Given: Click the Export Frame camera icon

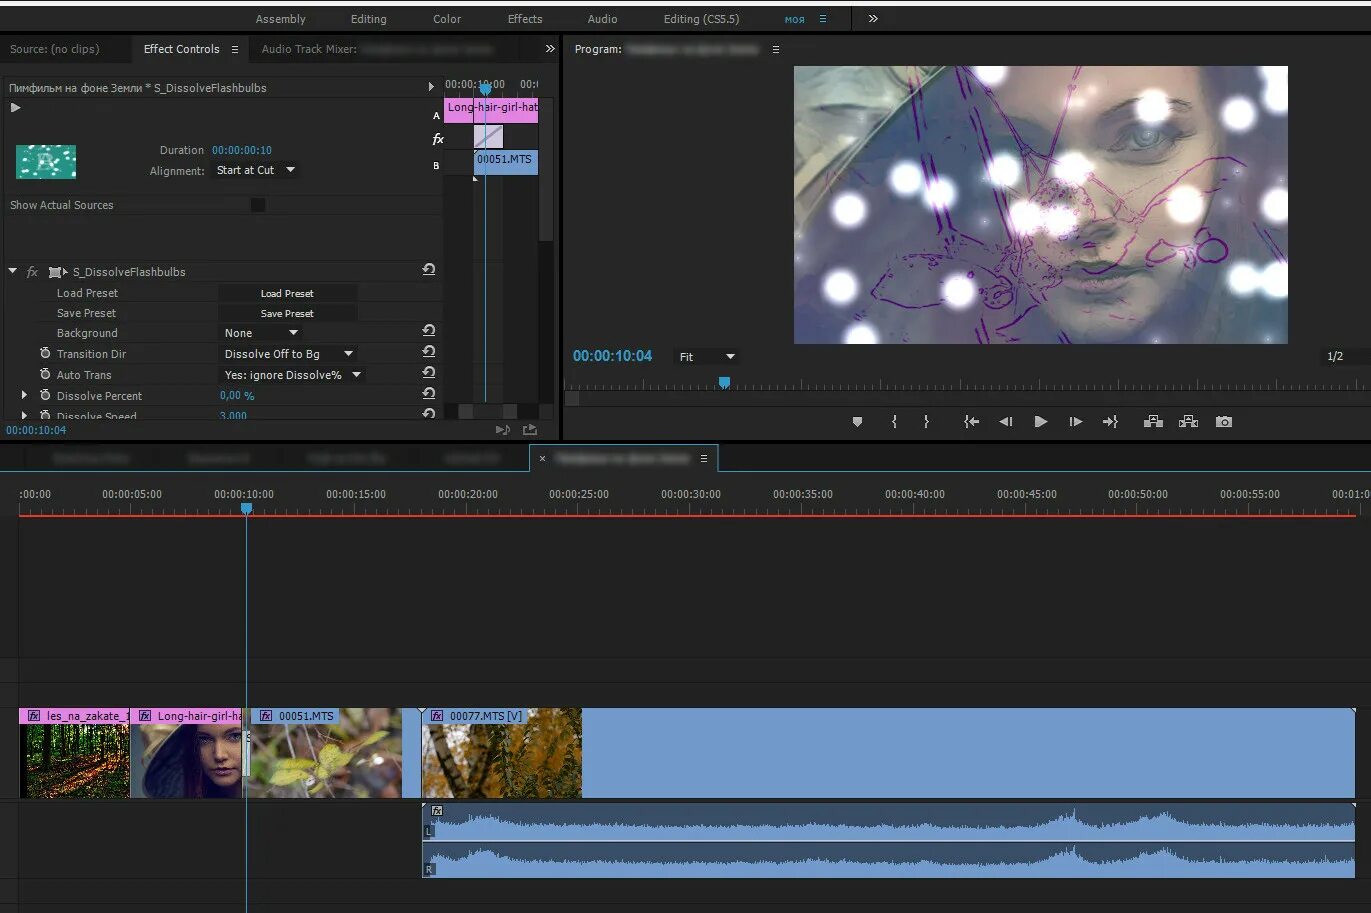Looking at the screenshot, I should [x=1224, y=422].
